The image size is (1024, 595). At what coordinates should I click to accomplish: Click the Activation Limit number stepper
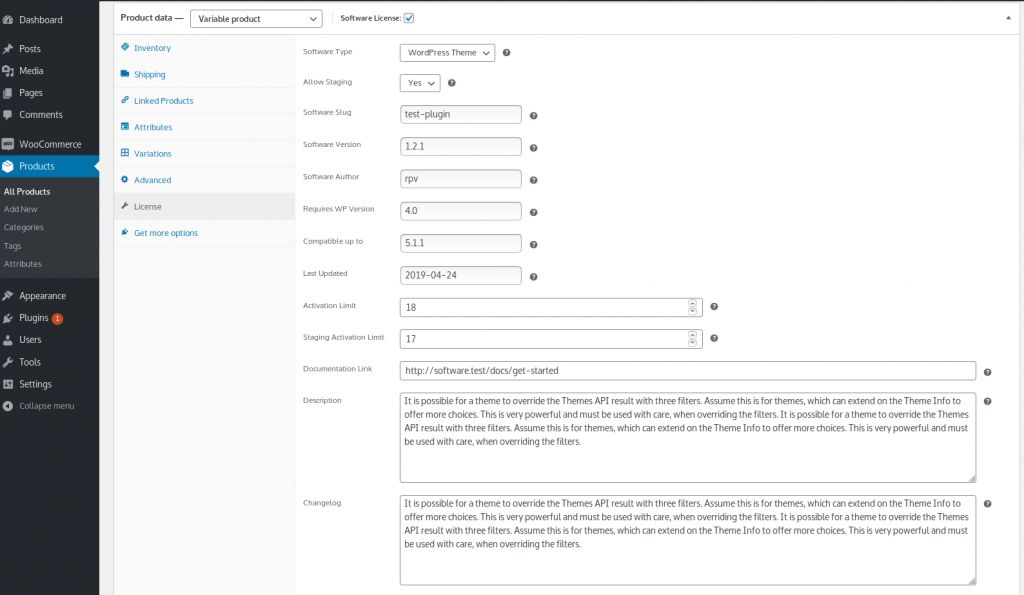point(692,307)
